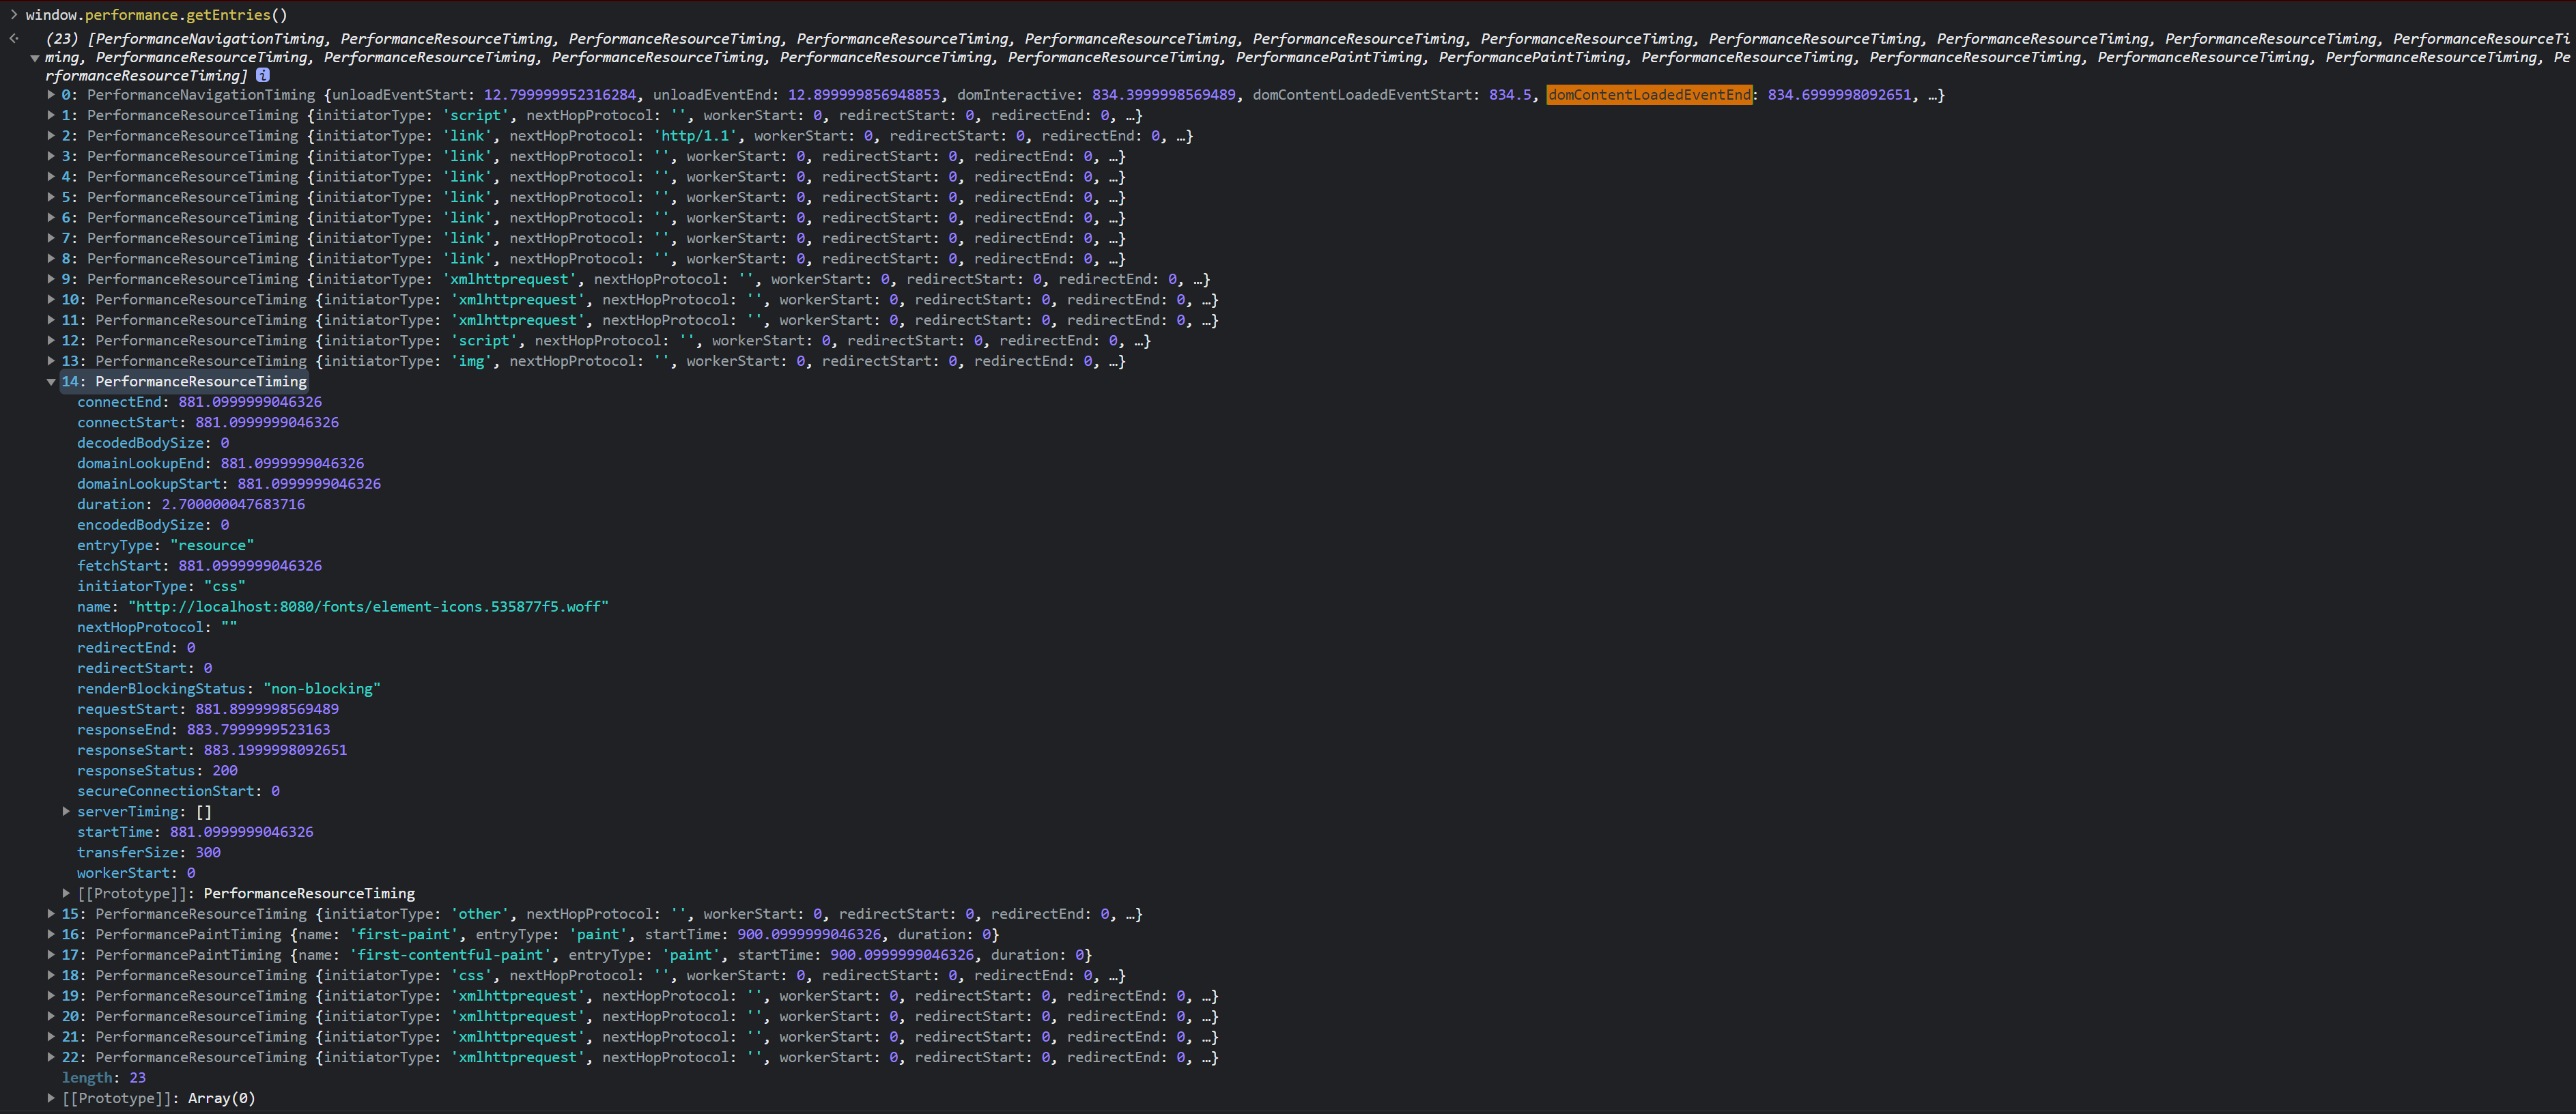2576x1114 pixels.
Task: Click the window.performance.getEntries() command text
Action: [x=157, y=15]
